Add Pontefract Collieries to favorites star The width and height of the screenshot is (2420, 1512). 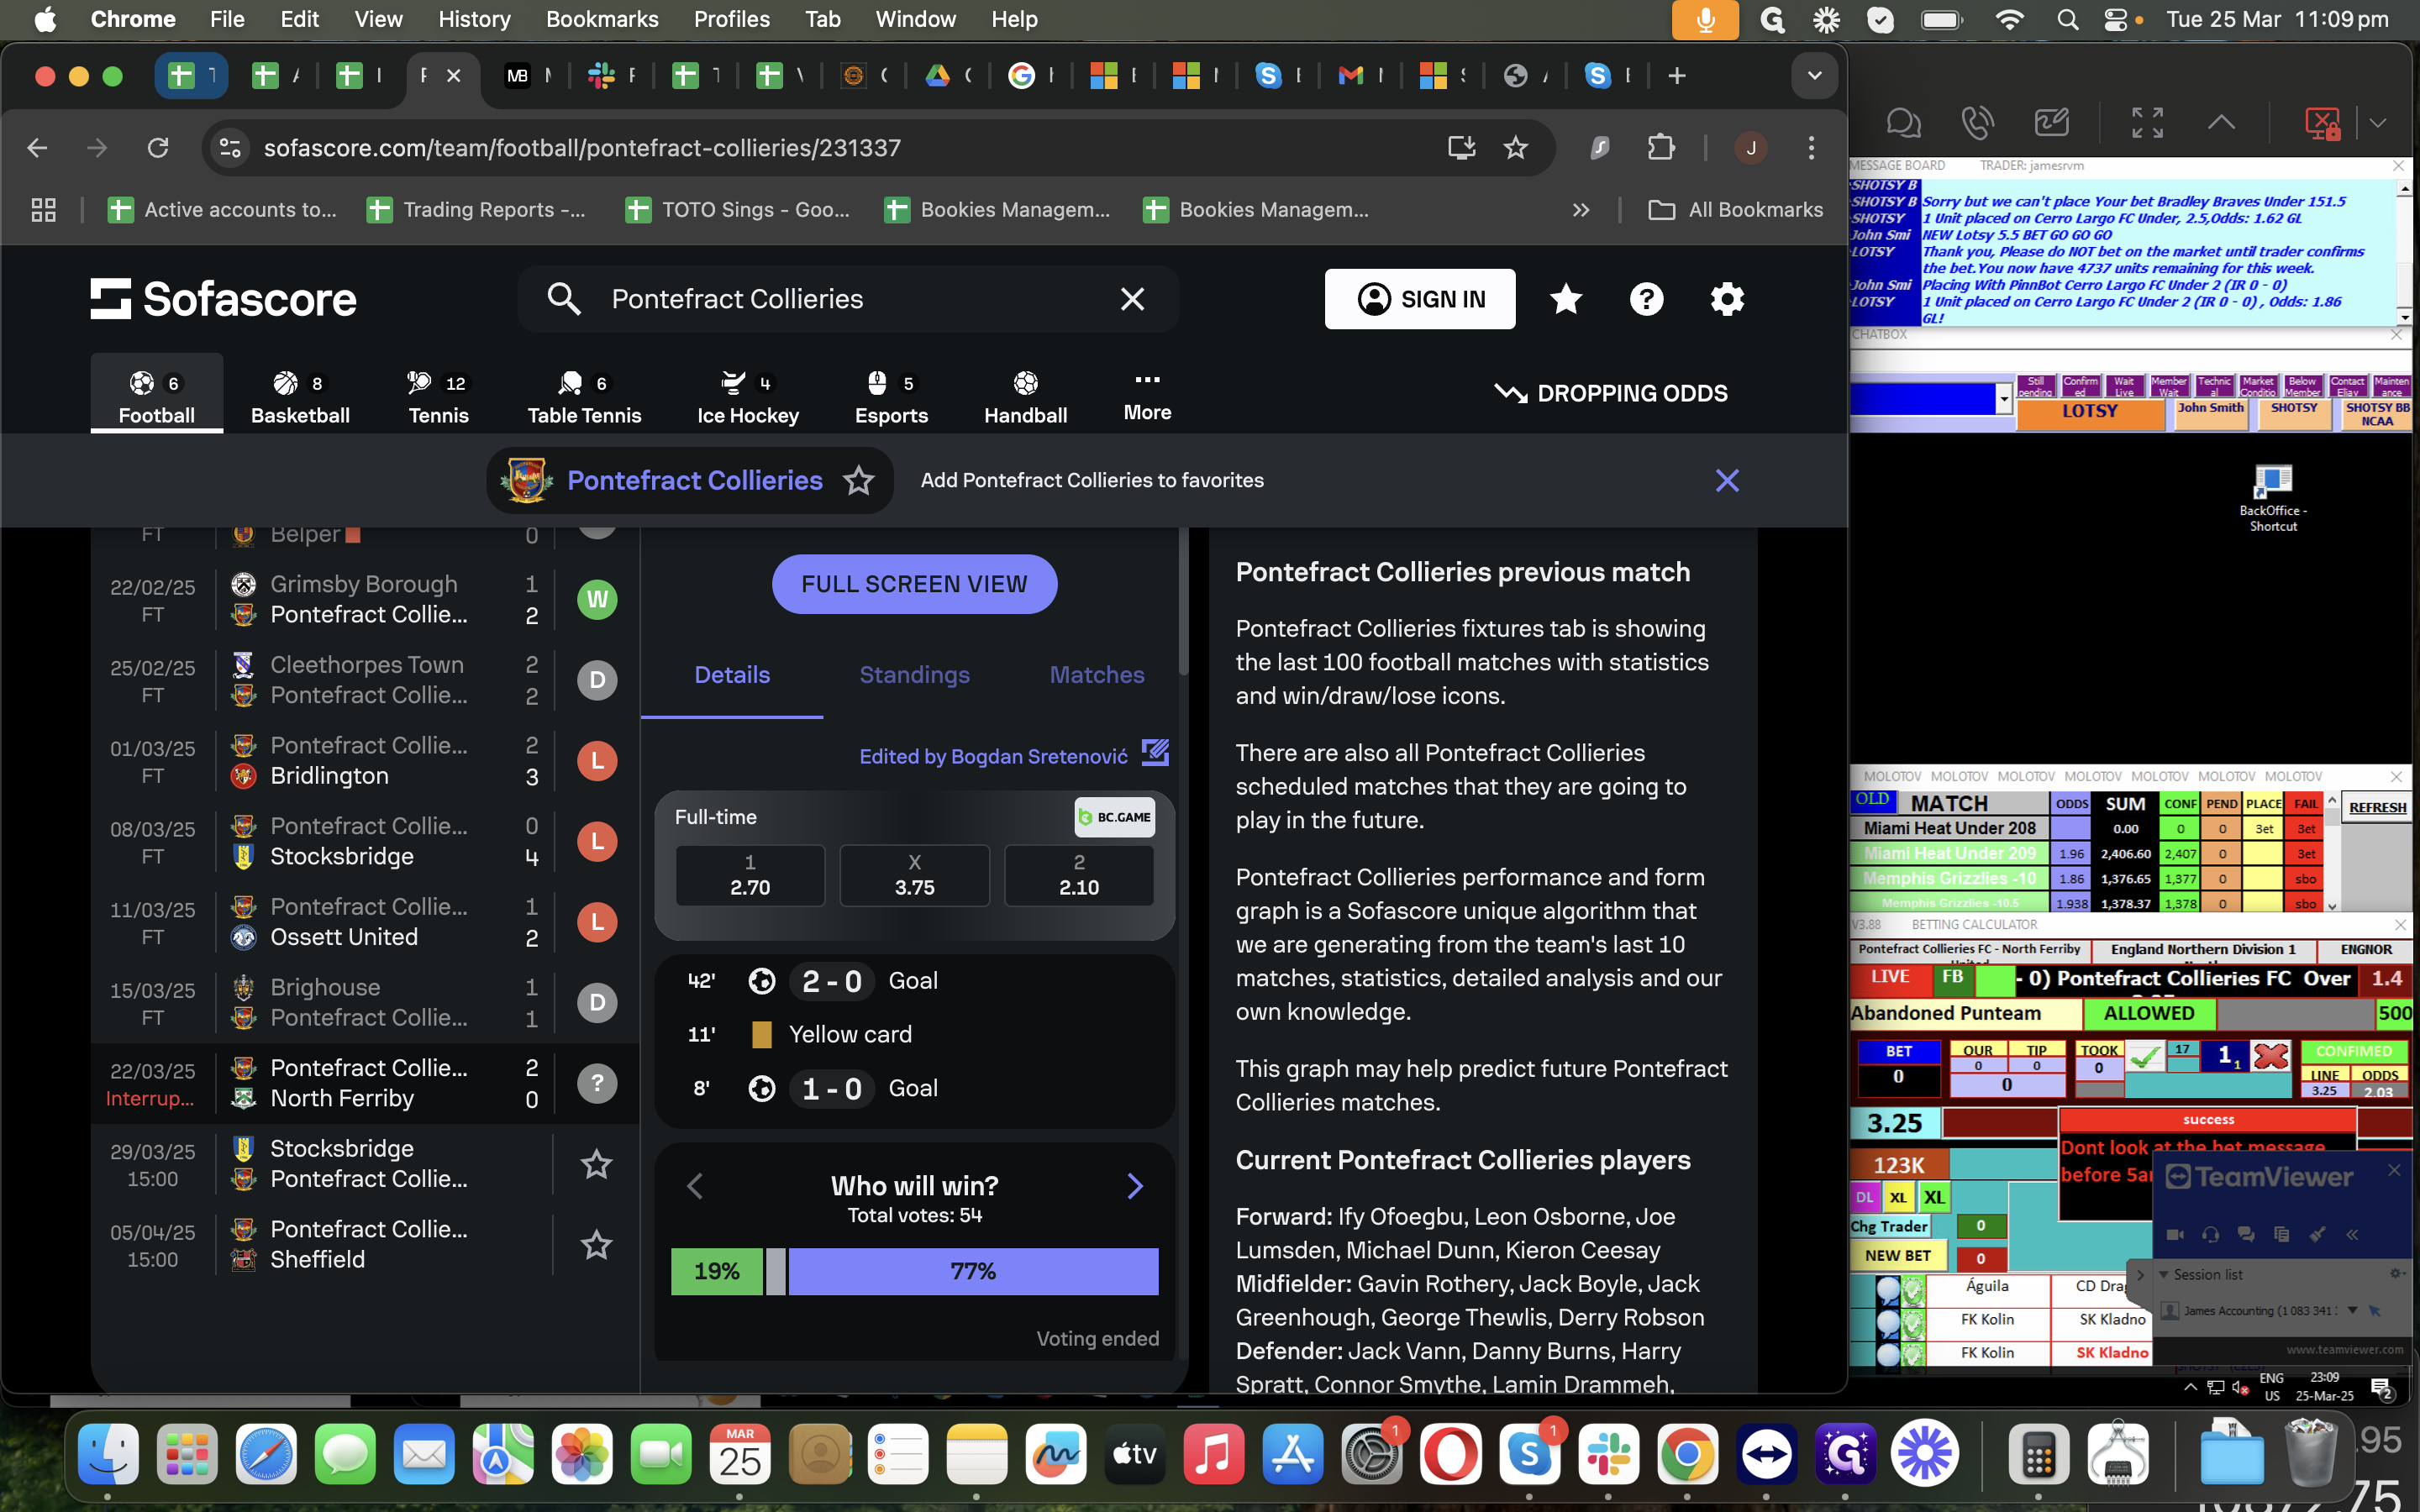[x=859, y=481]
